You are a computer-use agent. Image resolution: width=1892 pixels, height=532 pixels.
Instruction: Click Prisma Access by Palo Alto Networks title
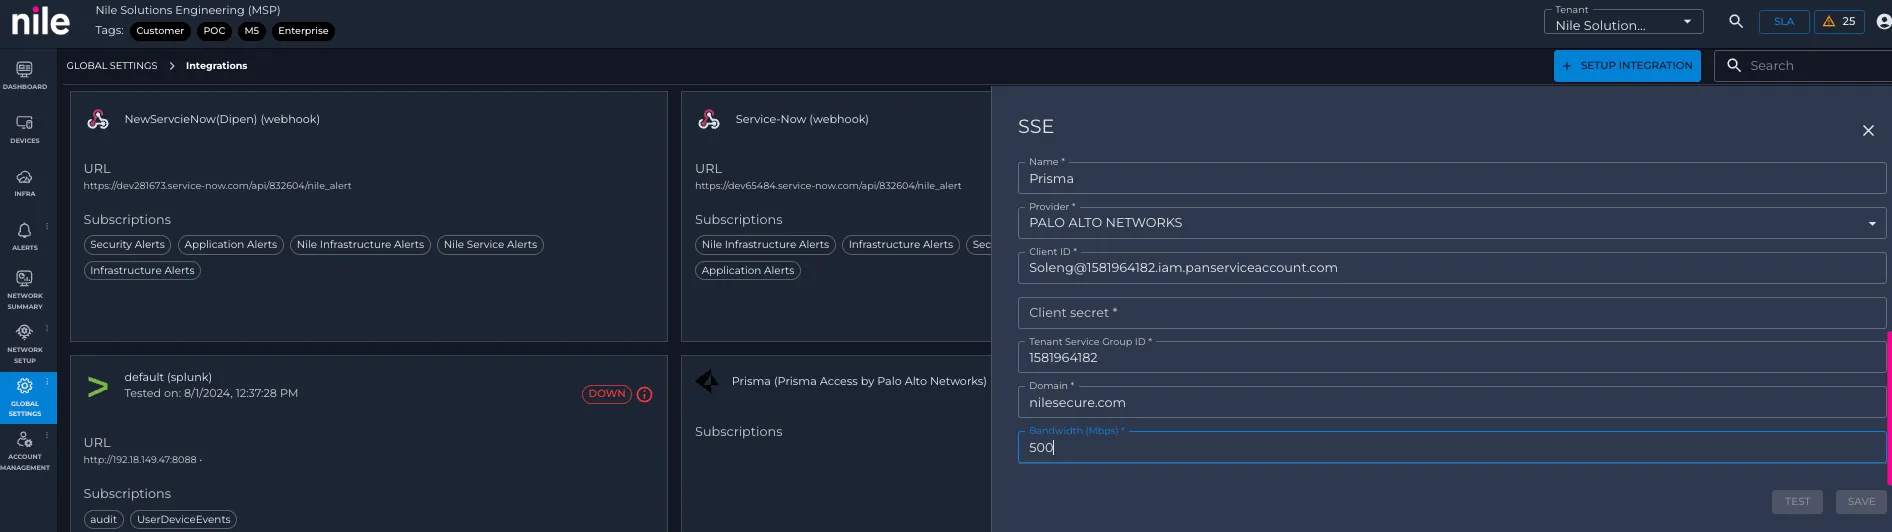click(x=859, y=381)
